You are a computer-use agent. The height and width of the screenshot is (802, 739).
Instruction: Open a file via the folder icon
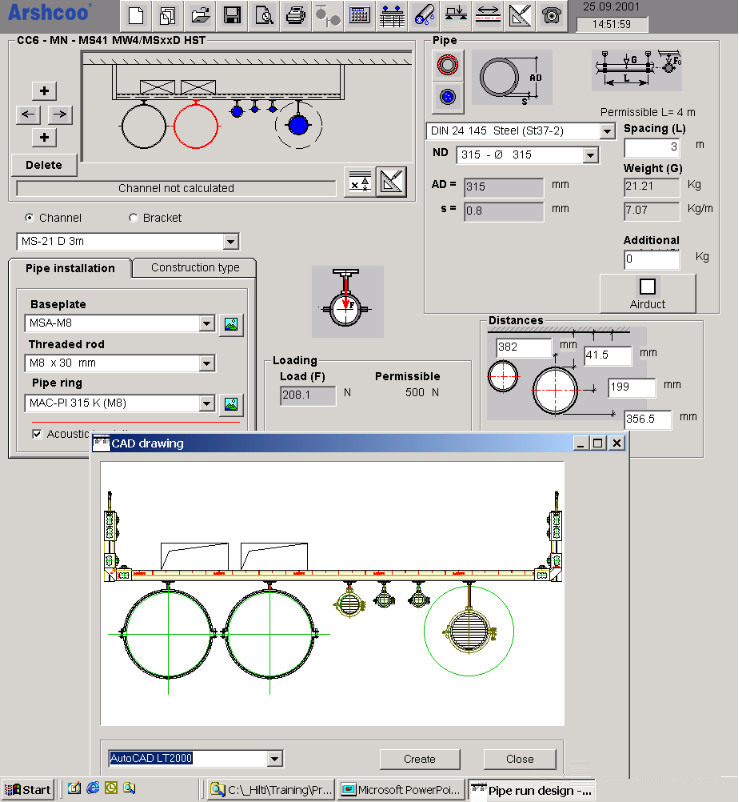[199, 14]
